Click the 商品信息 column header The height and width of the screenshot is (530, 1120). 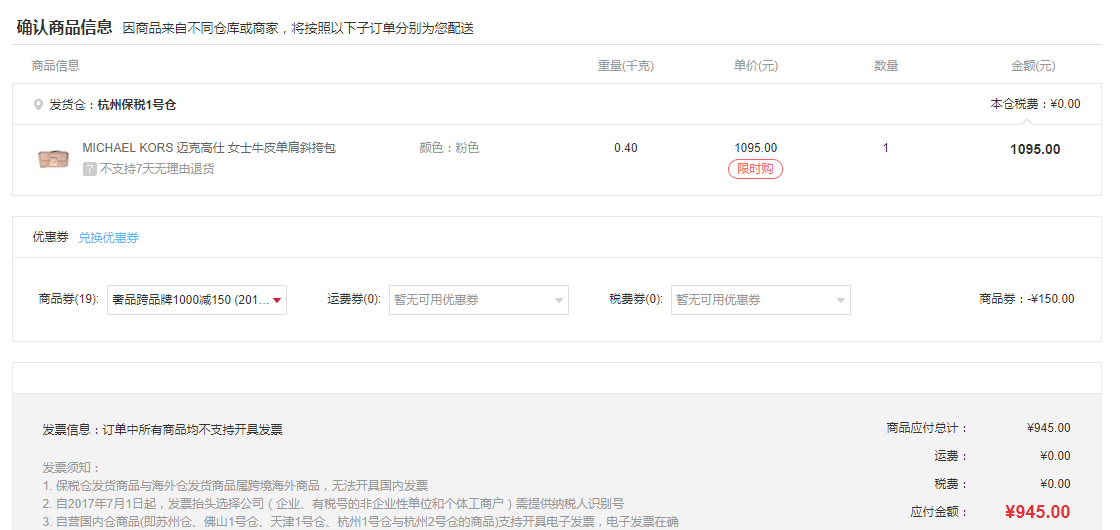(x=55, y=66)
